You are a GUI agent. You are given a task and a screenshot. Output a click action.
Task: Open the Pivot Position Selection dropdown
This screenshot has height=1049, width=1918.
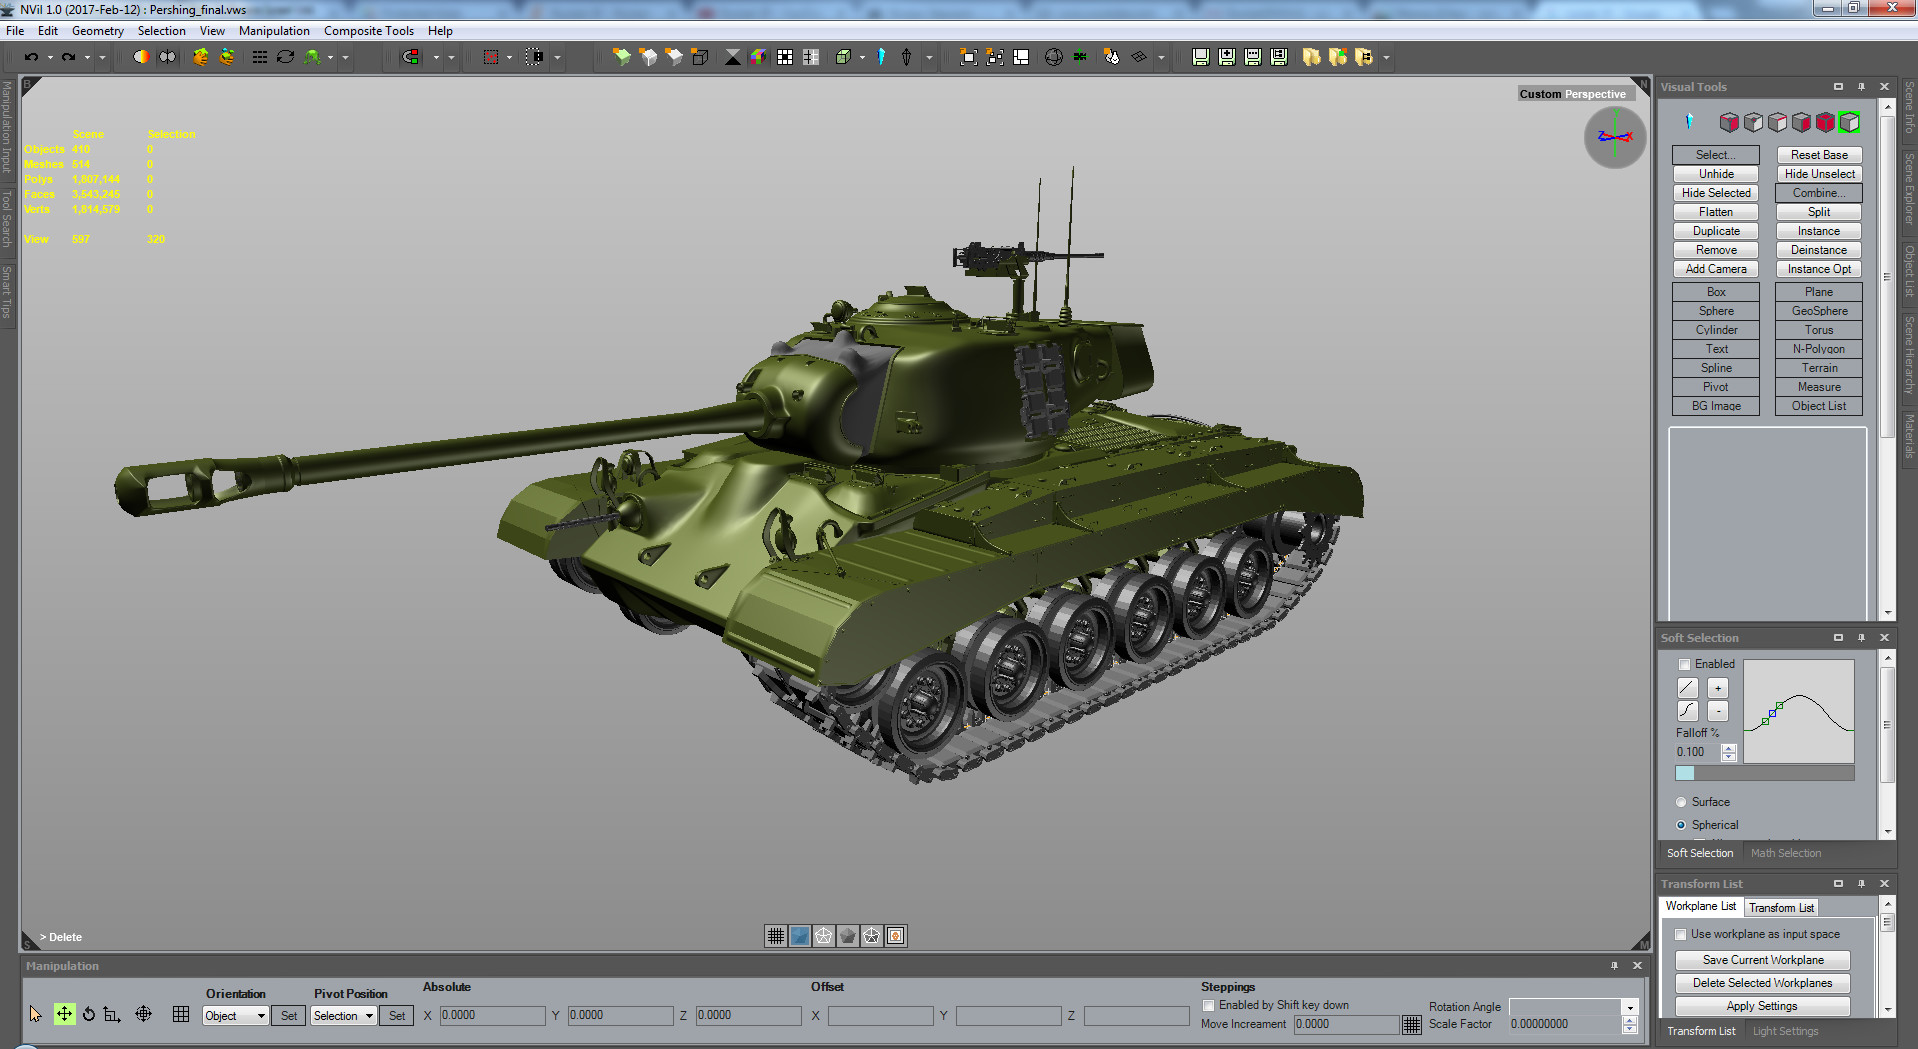pyautogui.click(x=342, y=1015)
